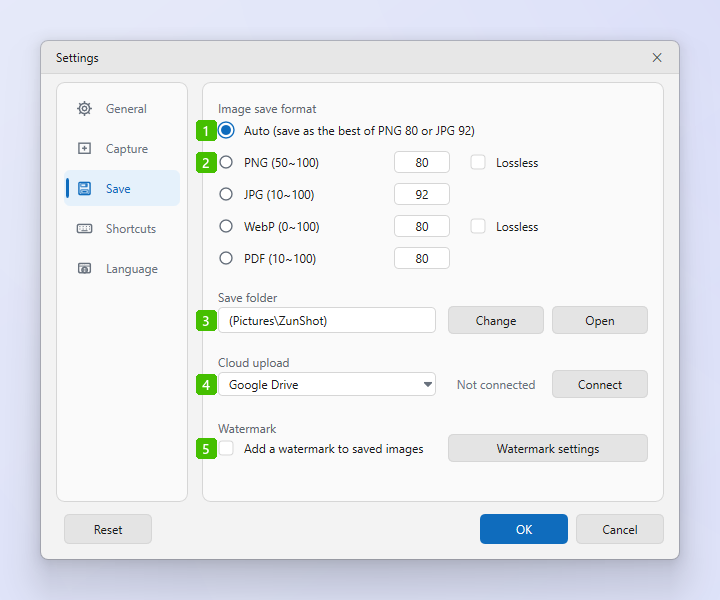
Task: Click Connect for cloud upload
Action: (x=600, y=384)
